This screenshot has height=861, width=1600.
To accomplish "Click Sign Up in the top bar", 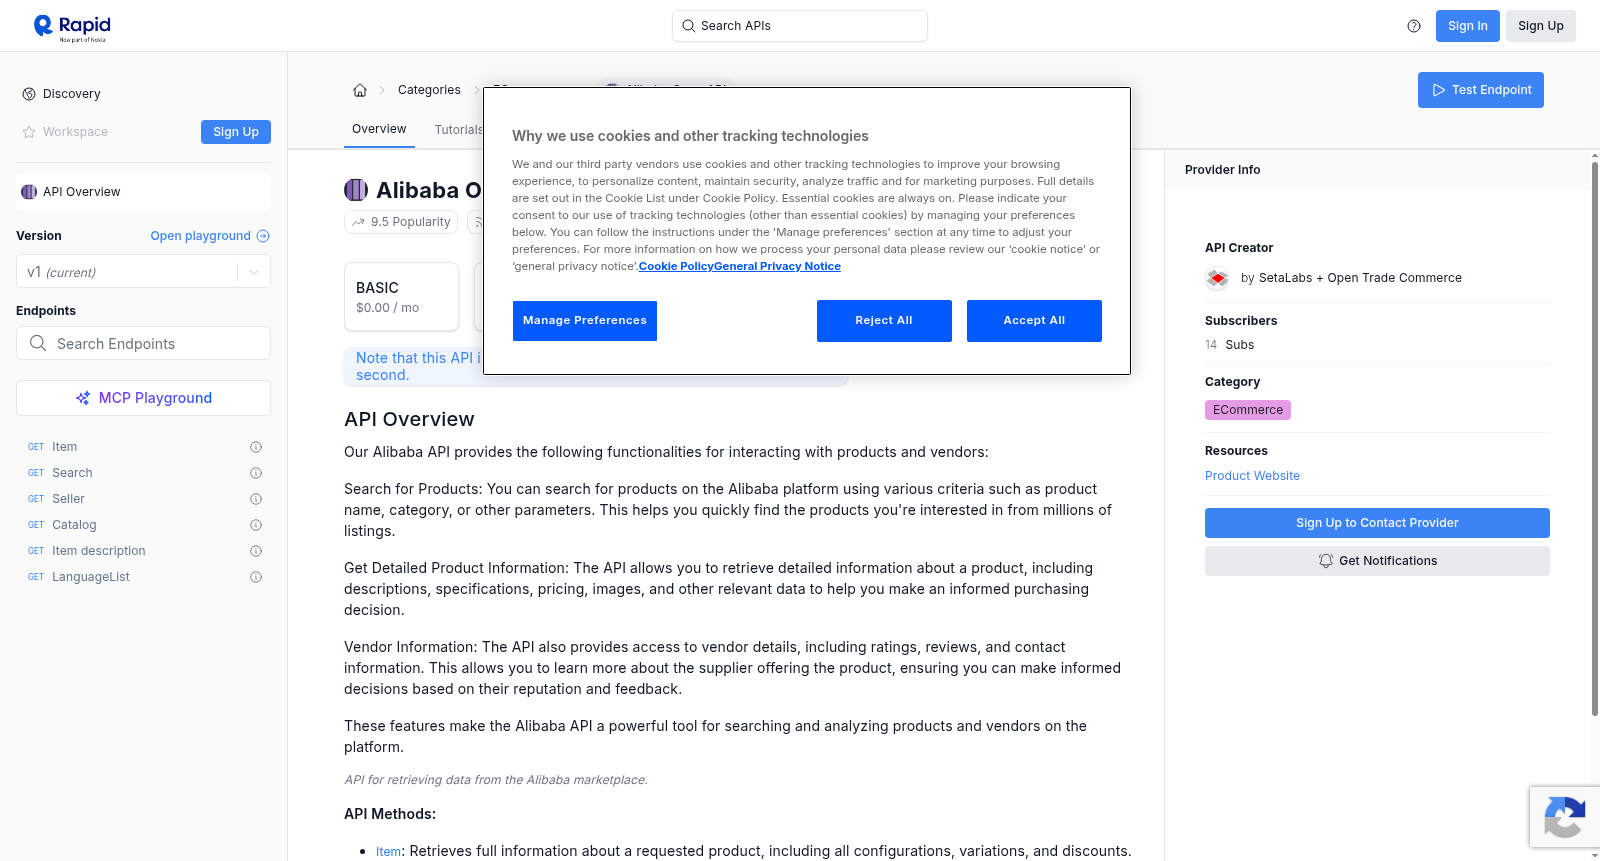I will click(1541, 26).
